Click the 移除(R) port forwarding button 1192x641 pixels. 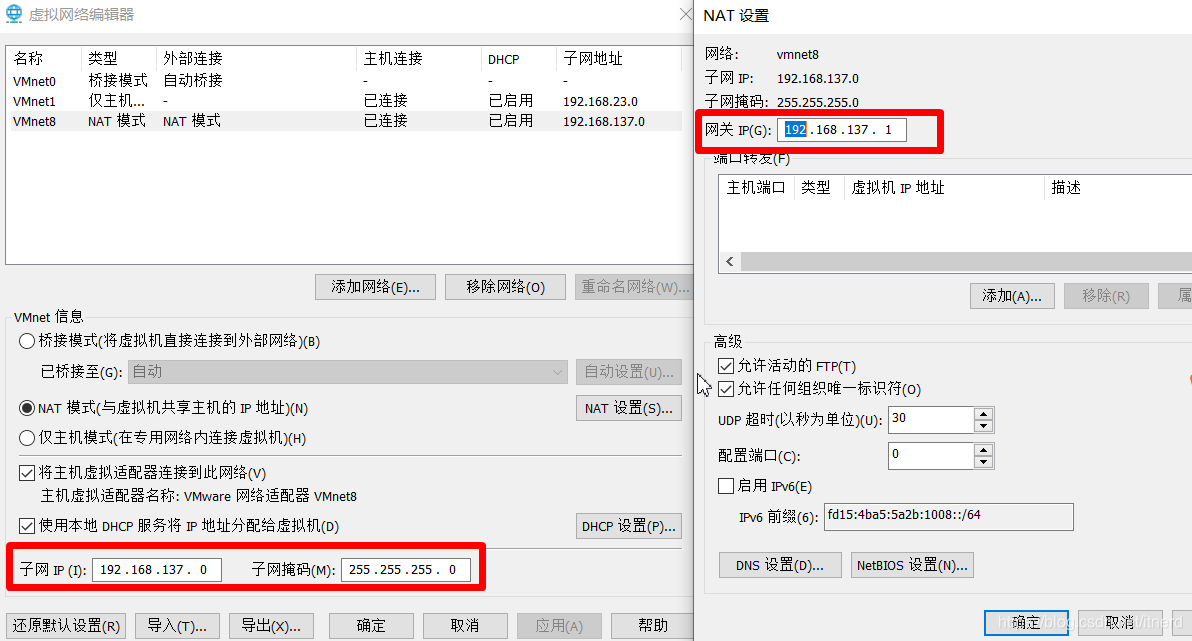[x=1106, y=296]
